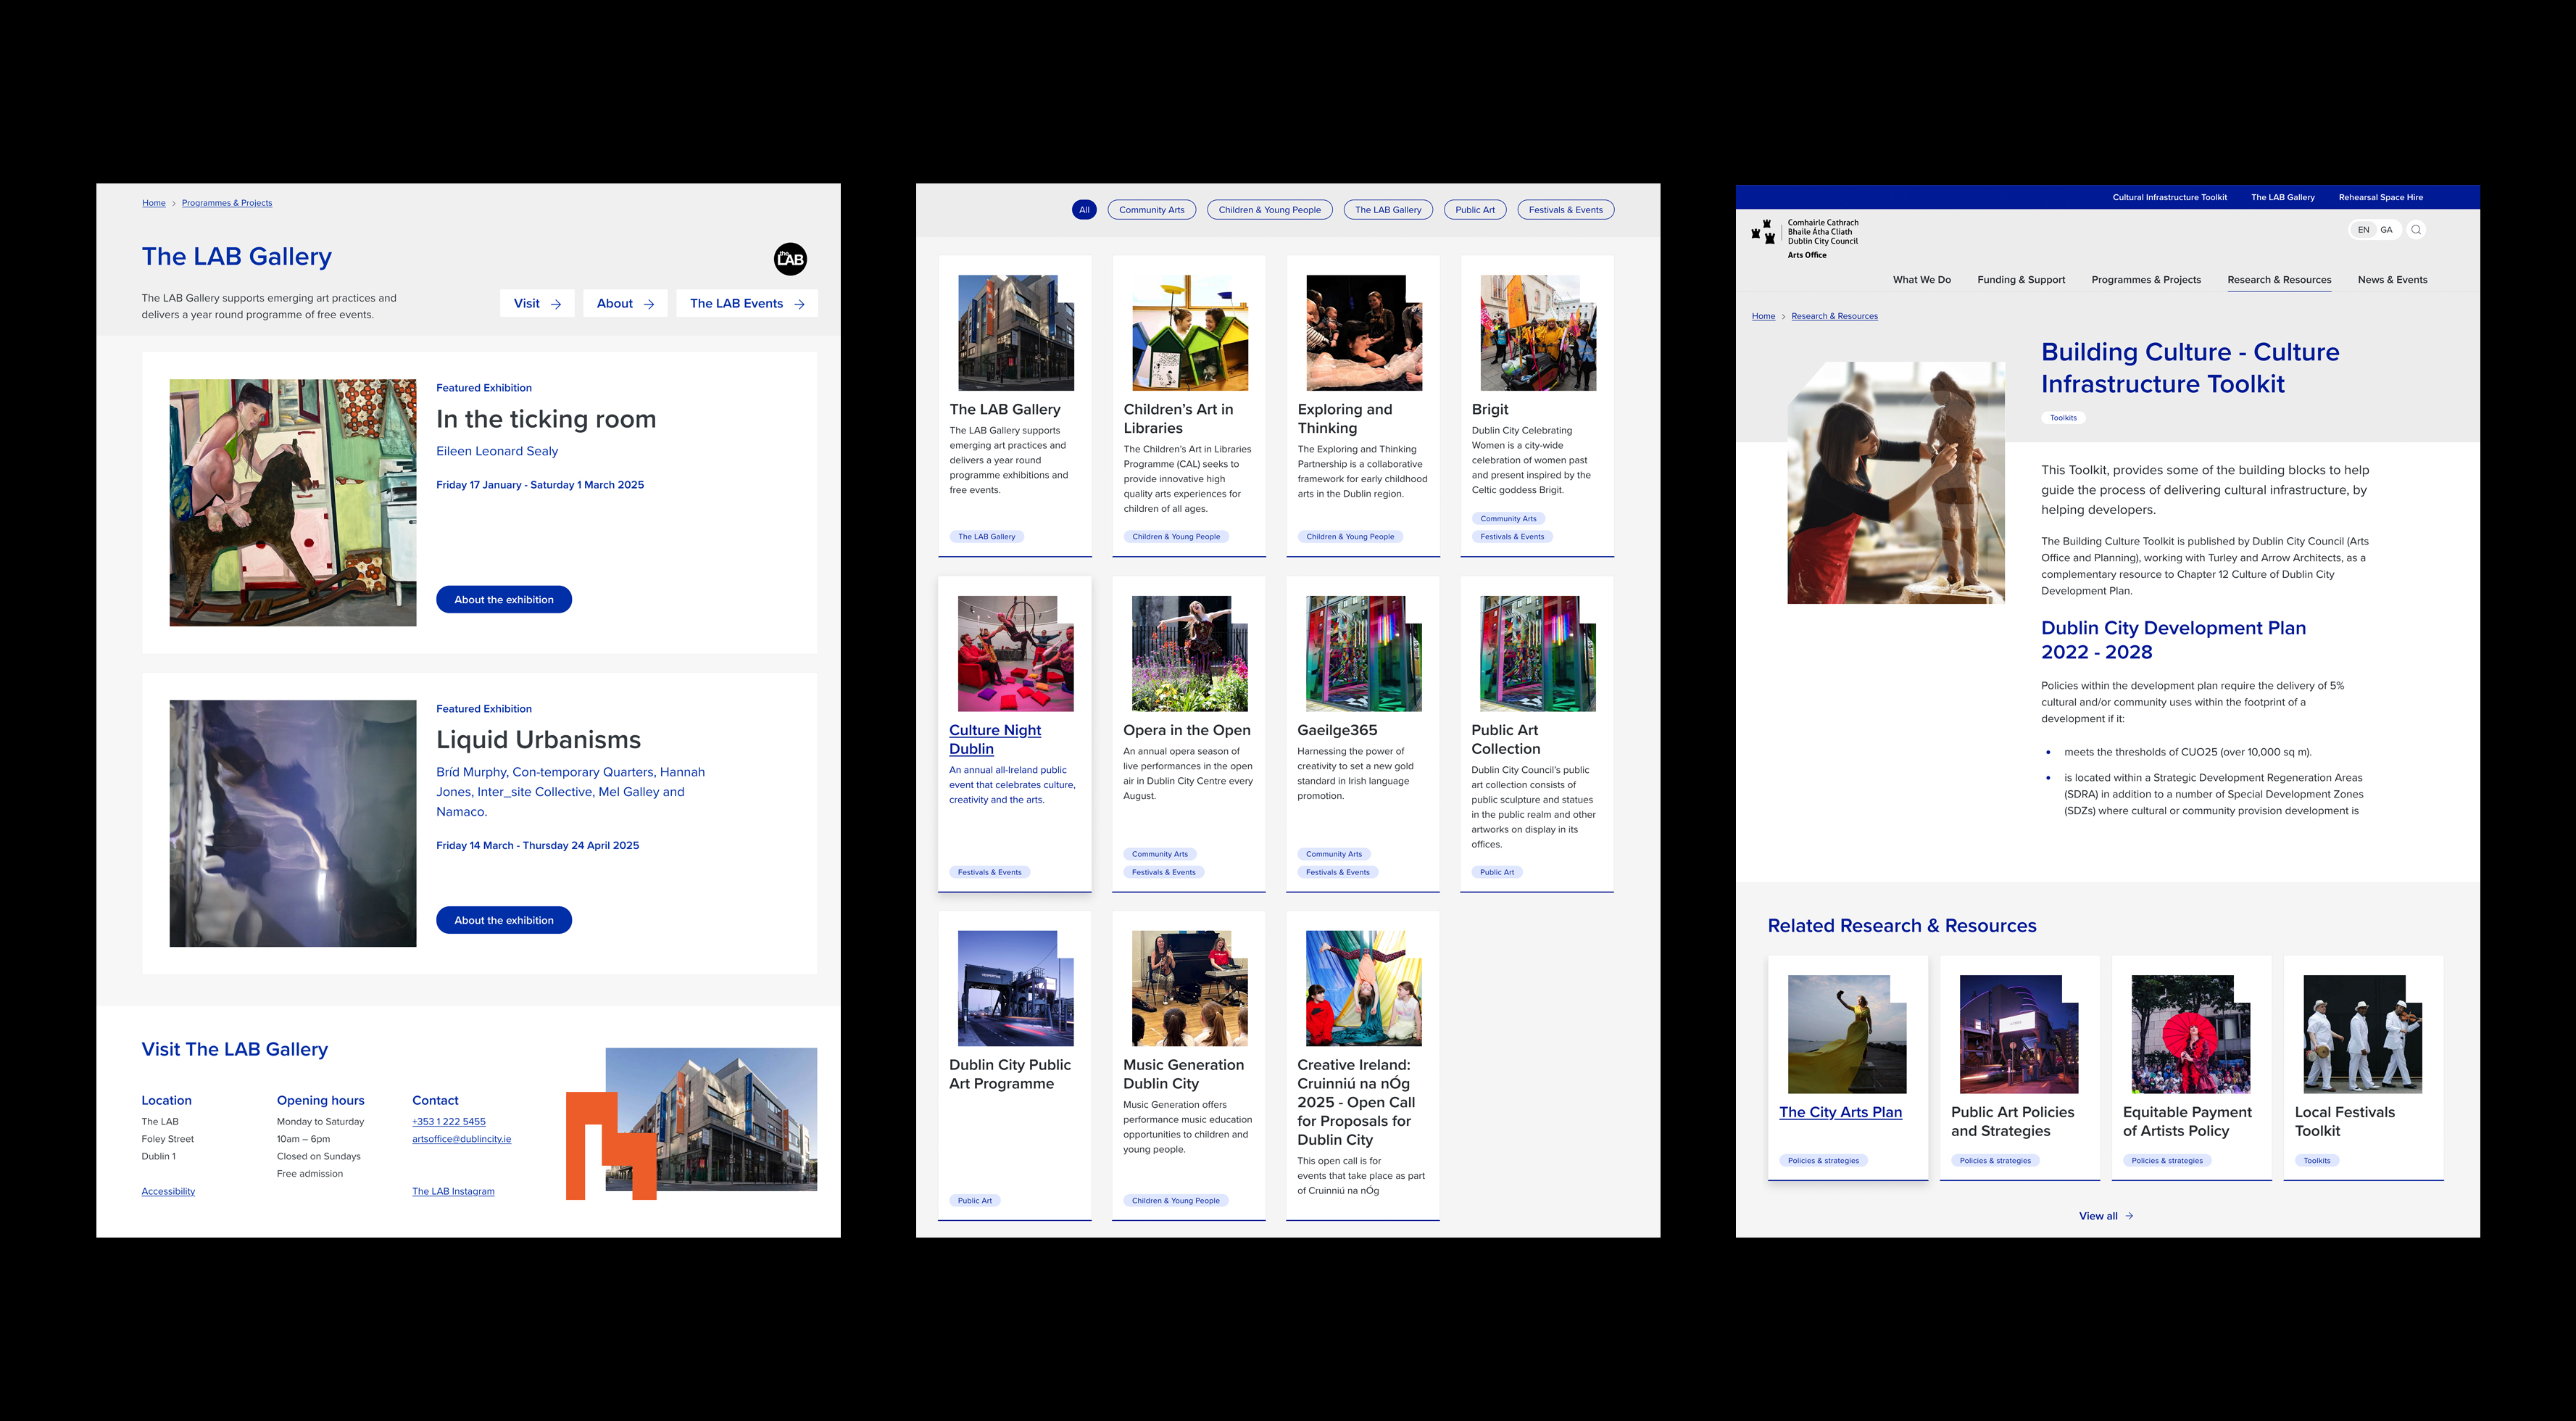The image size is (2576, 1421).
Task: Open the Culture Night Dublin card thumbnail
Action: pos(1015,654)
